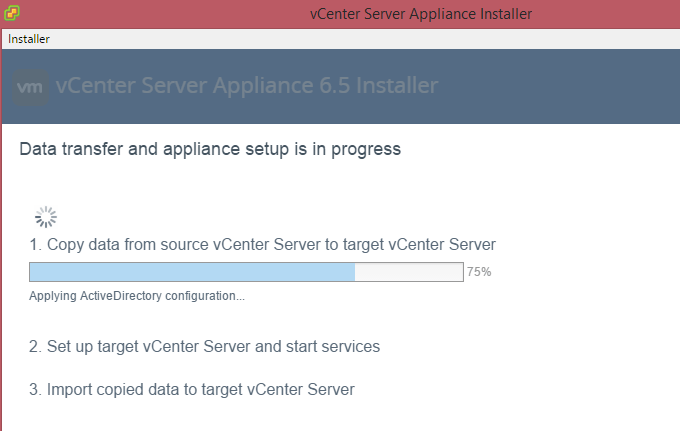Click the filled blue portion of progress bar
The image size is (680, 431).
[x=192, y=272]
